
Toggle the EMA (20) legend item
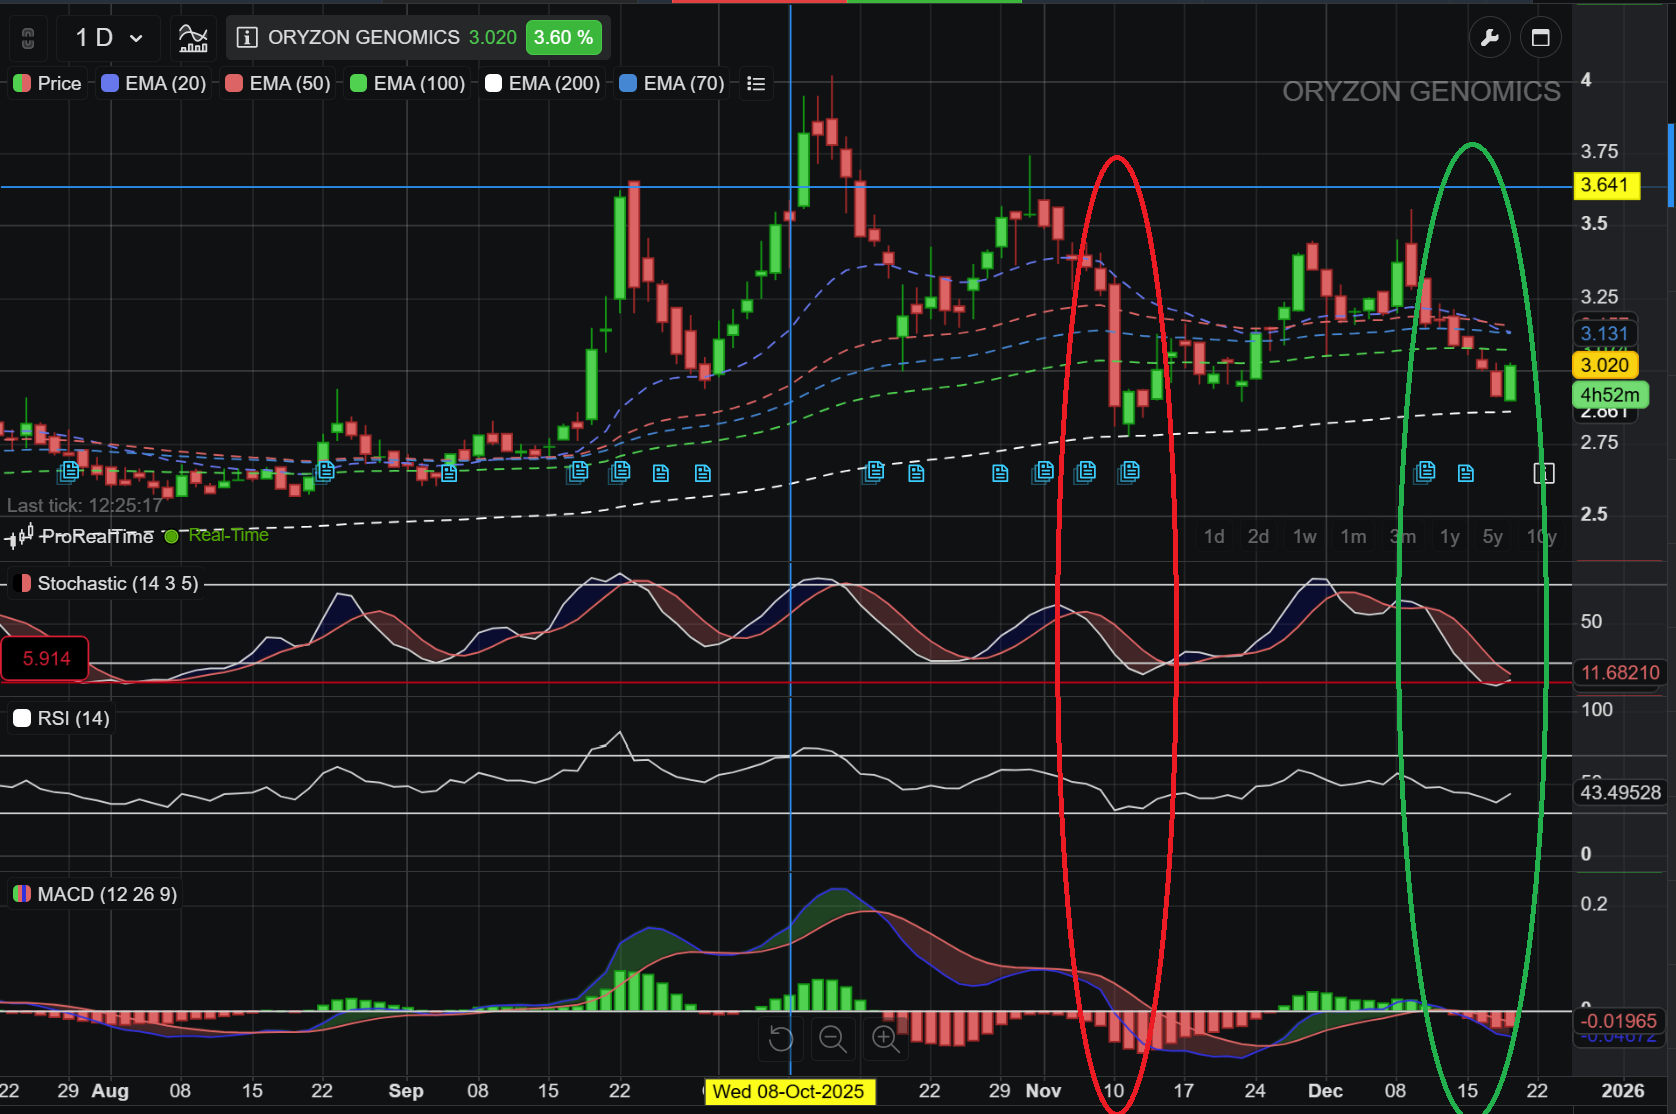point(153,83)
